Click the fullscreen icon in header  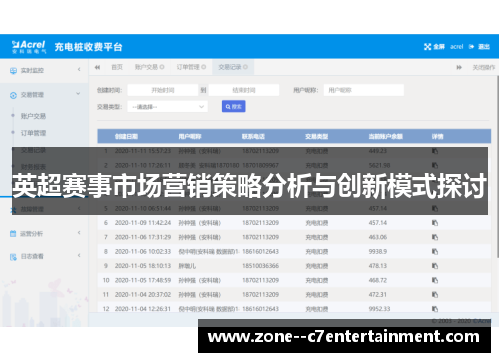(x=427, y=47)
